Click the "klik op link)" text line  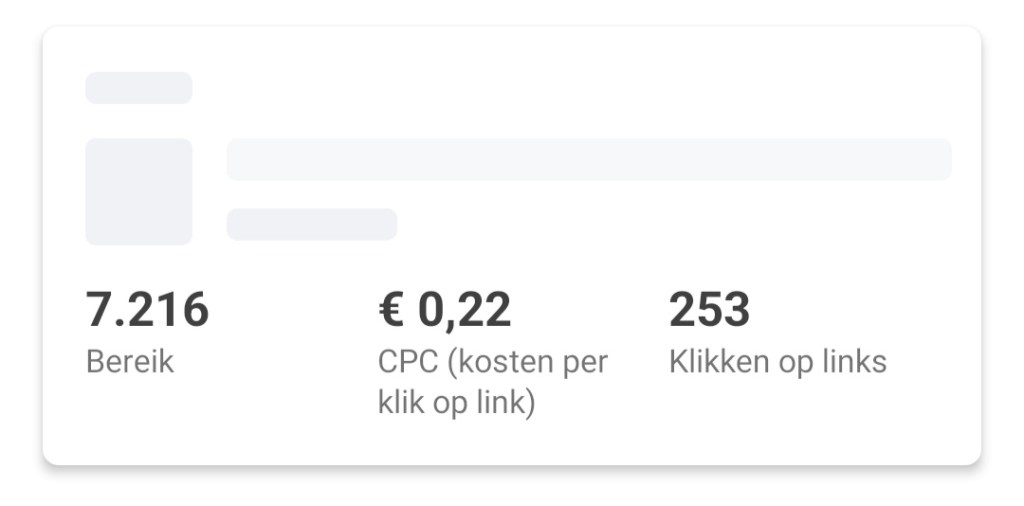click(x=456, y=403)
